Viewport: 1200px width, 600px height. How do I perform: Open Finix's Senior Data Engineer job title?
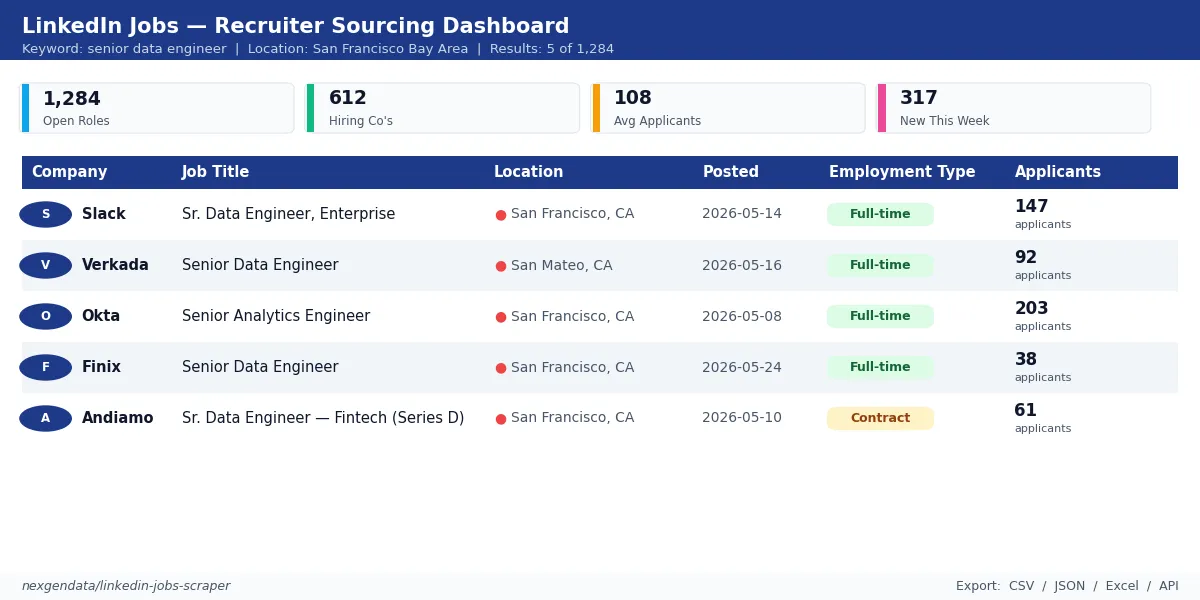[x=260, y=368]
